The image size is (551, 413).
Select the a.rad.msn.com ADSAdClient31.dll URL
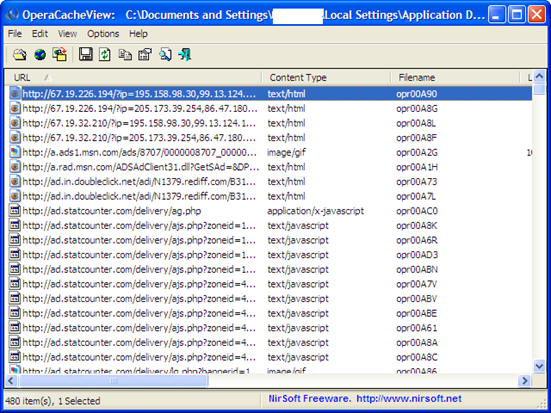[141, 167]
